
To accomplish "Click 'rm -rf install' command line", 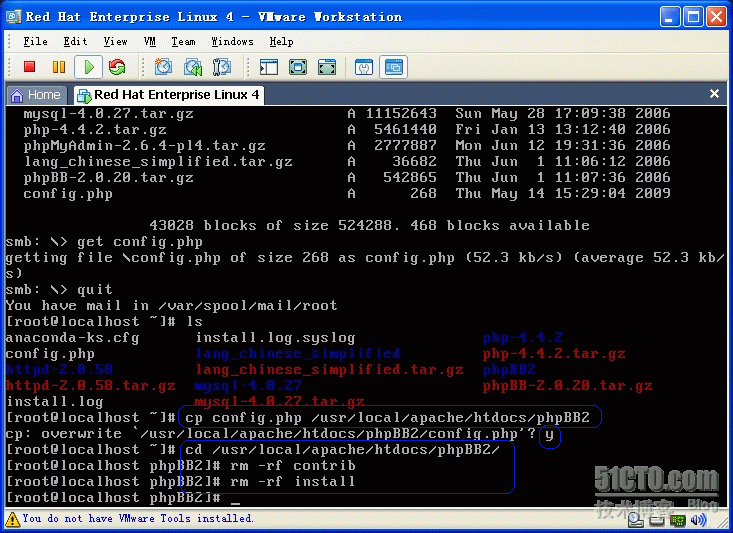I will tap(293, 482).
